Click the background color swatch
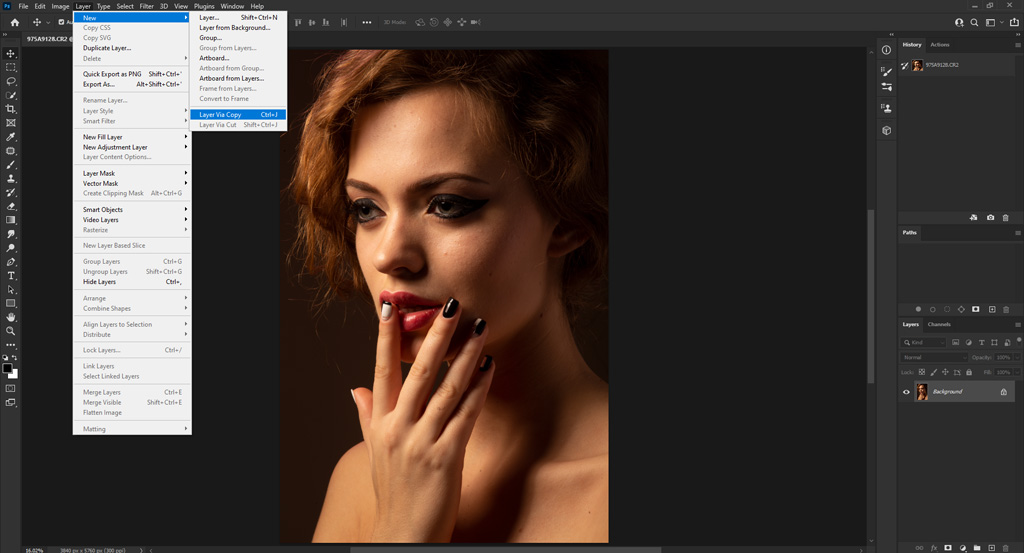 pos(14,375)
